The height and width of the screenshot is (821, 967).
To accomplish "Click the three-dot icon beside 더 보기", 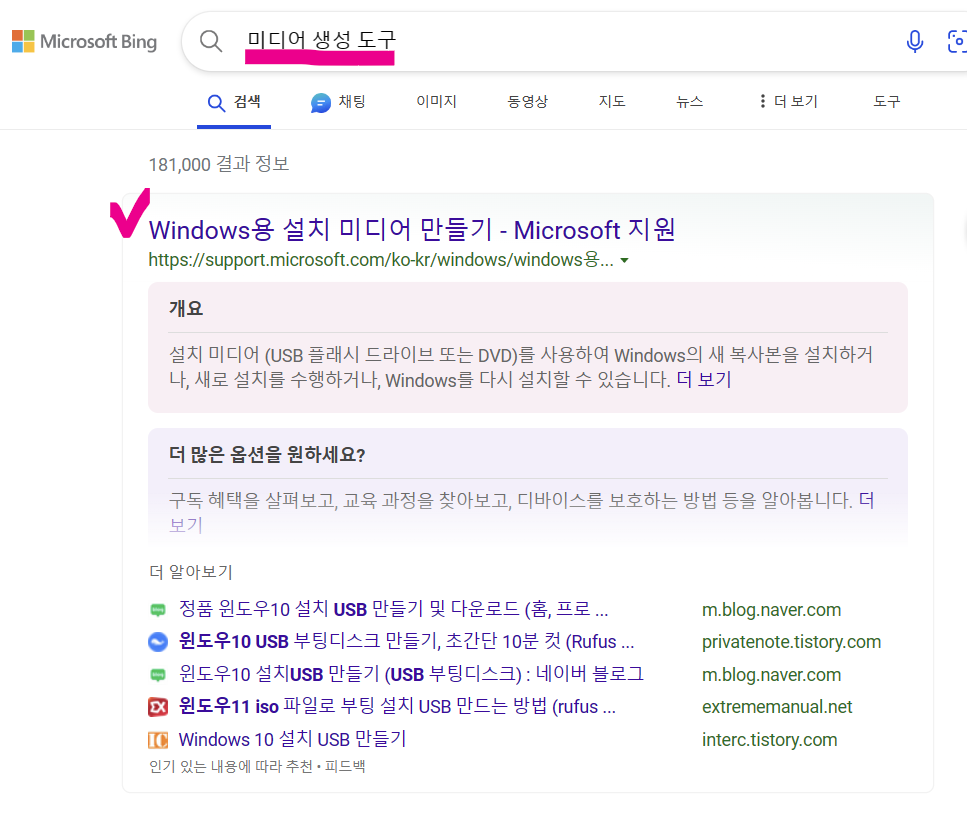I will [763, 101].
